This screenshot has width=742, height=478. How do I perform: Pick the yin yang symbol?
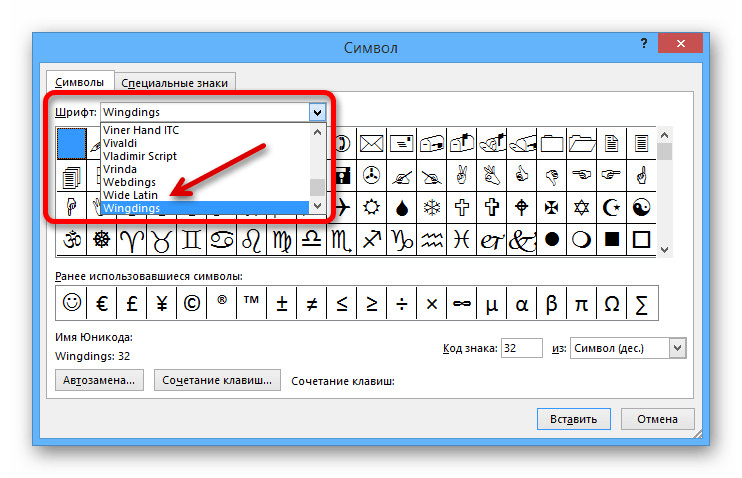(641, 207)
